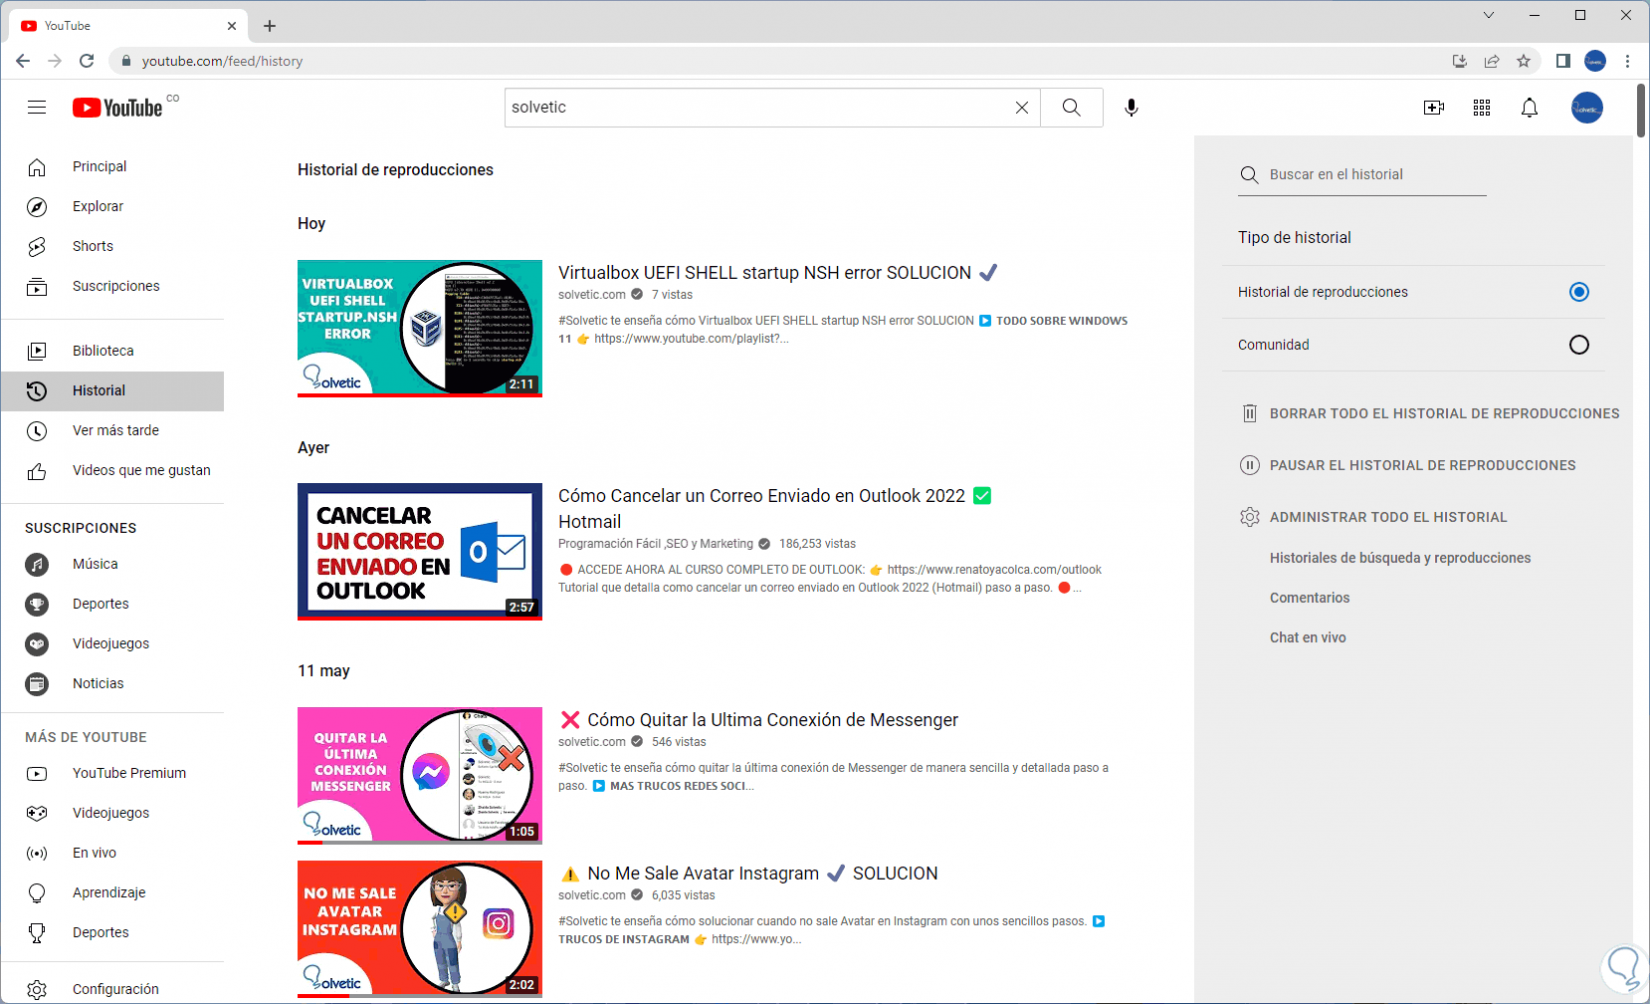Install YouTube app from address bar
Screen dimensions: 1650x1004
[1459, 61]
